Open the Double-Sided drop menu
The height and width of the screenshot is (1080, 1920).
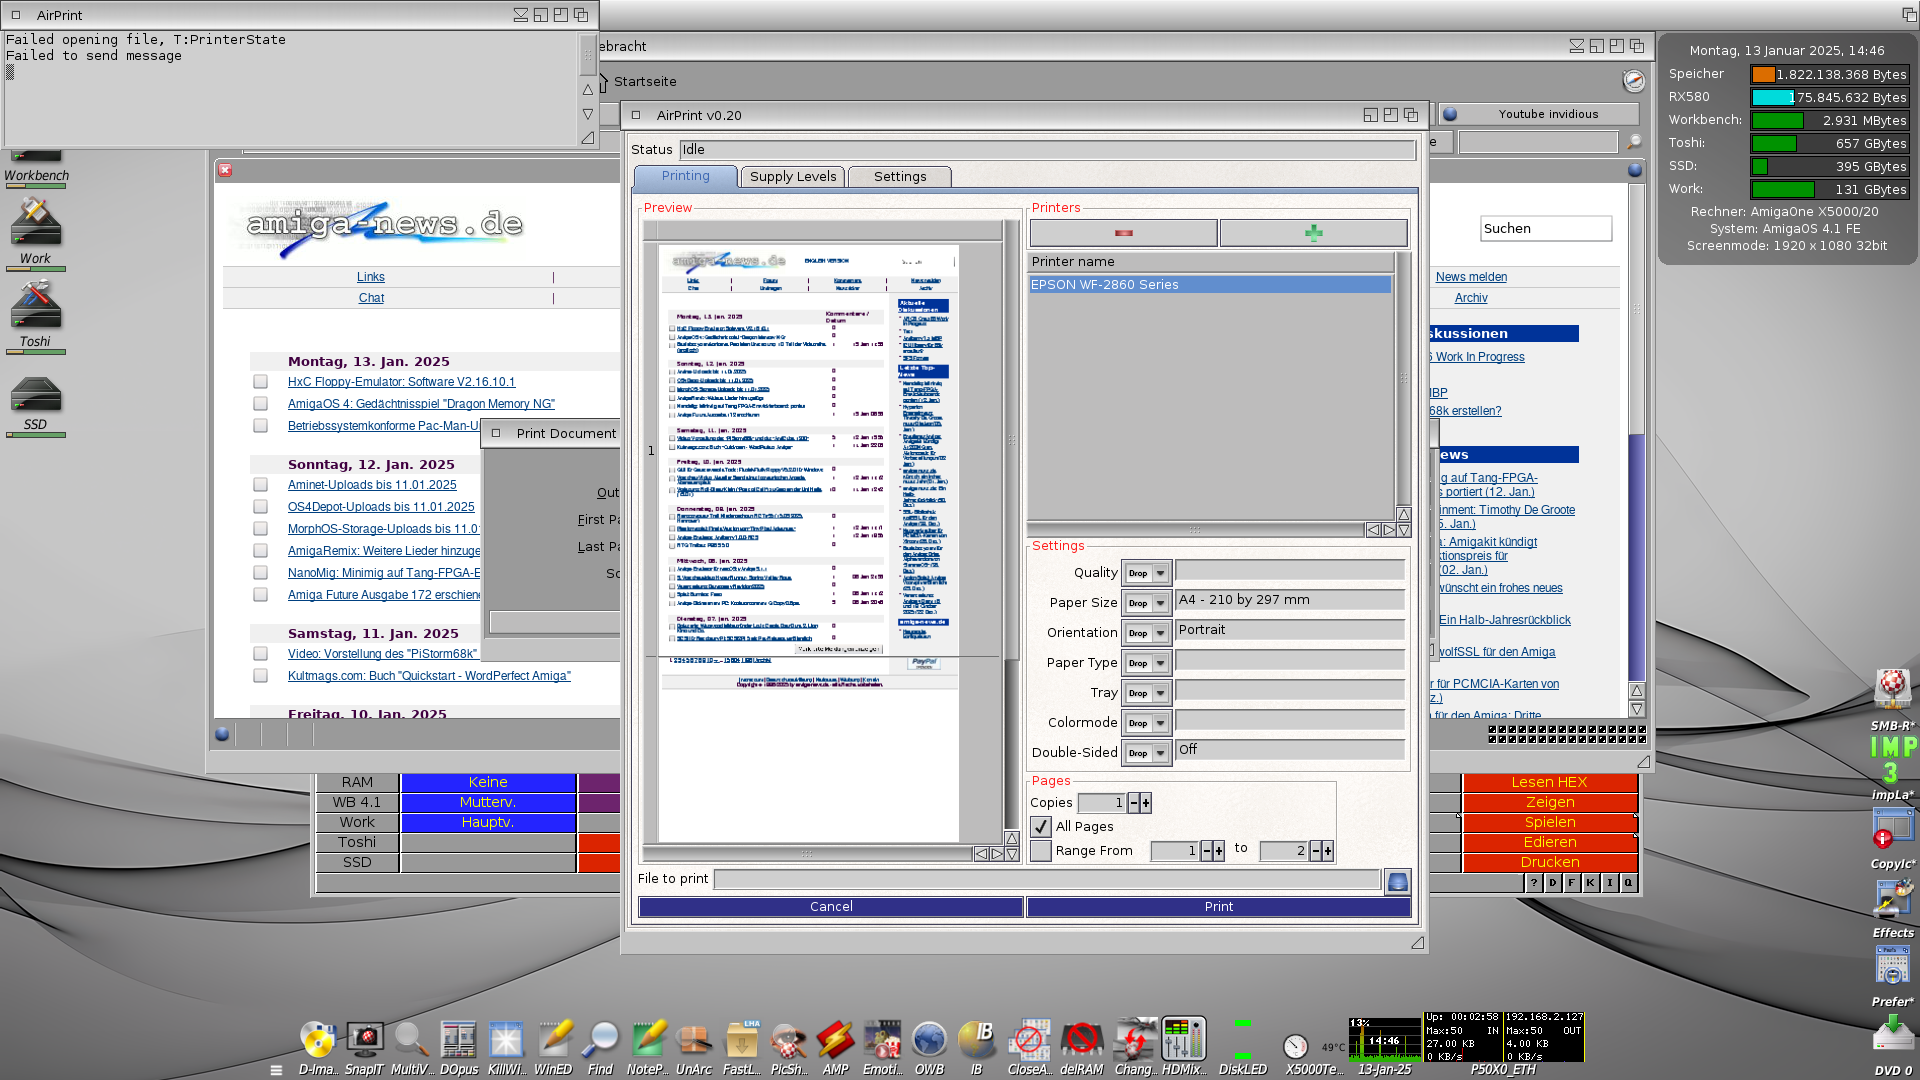point(1146,754)
